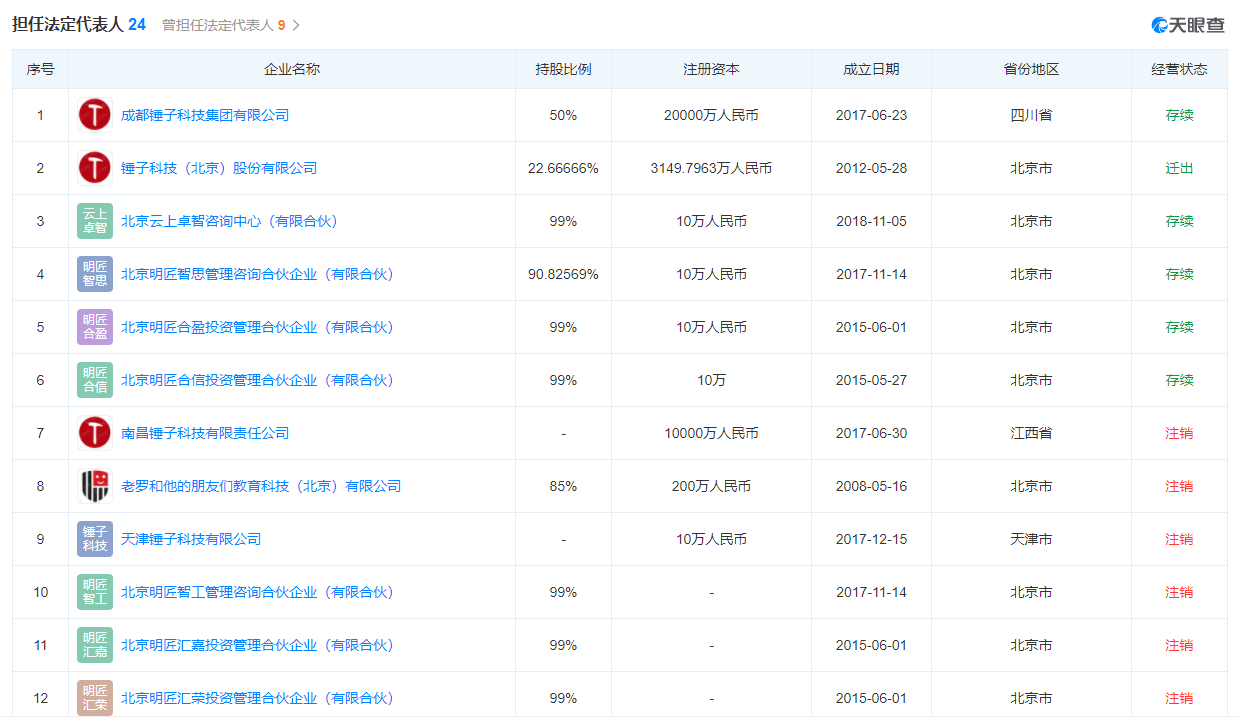Click the 明匠智工 company badge icon
The image size is (1239, 718).
click(x=95, y=592)
